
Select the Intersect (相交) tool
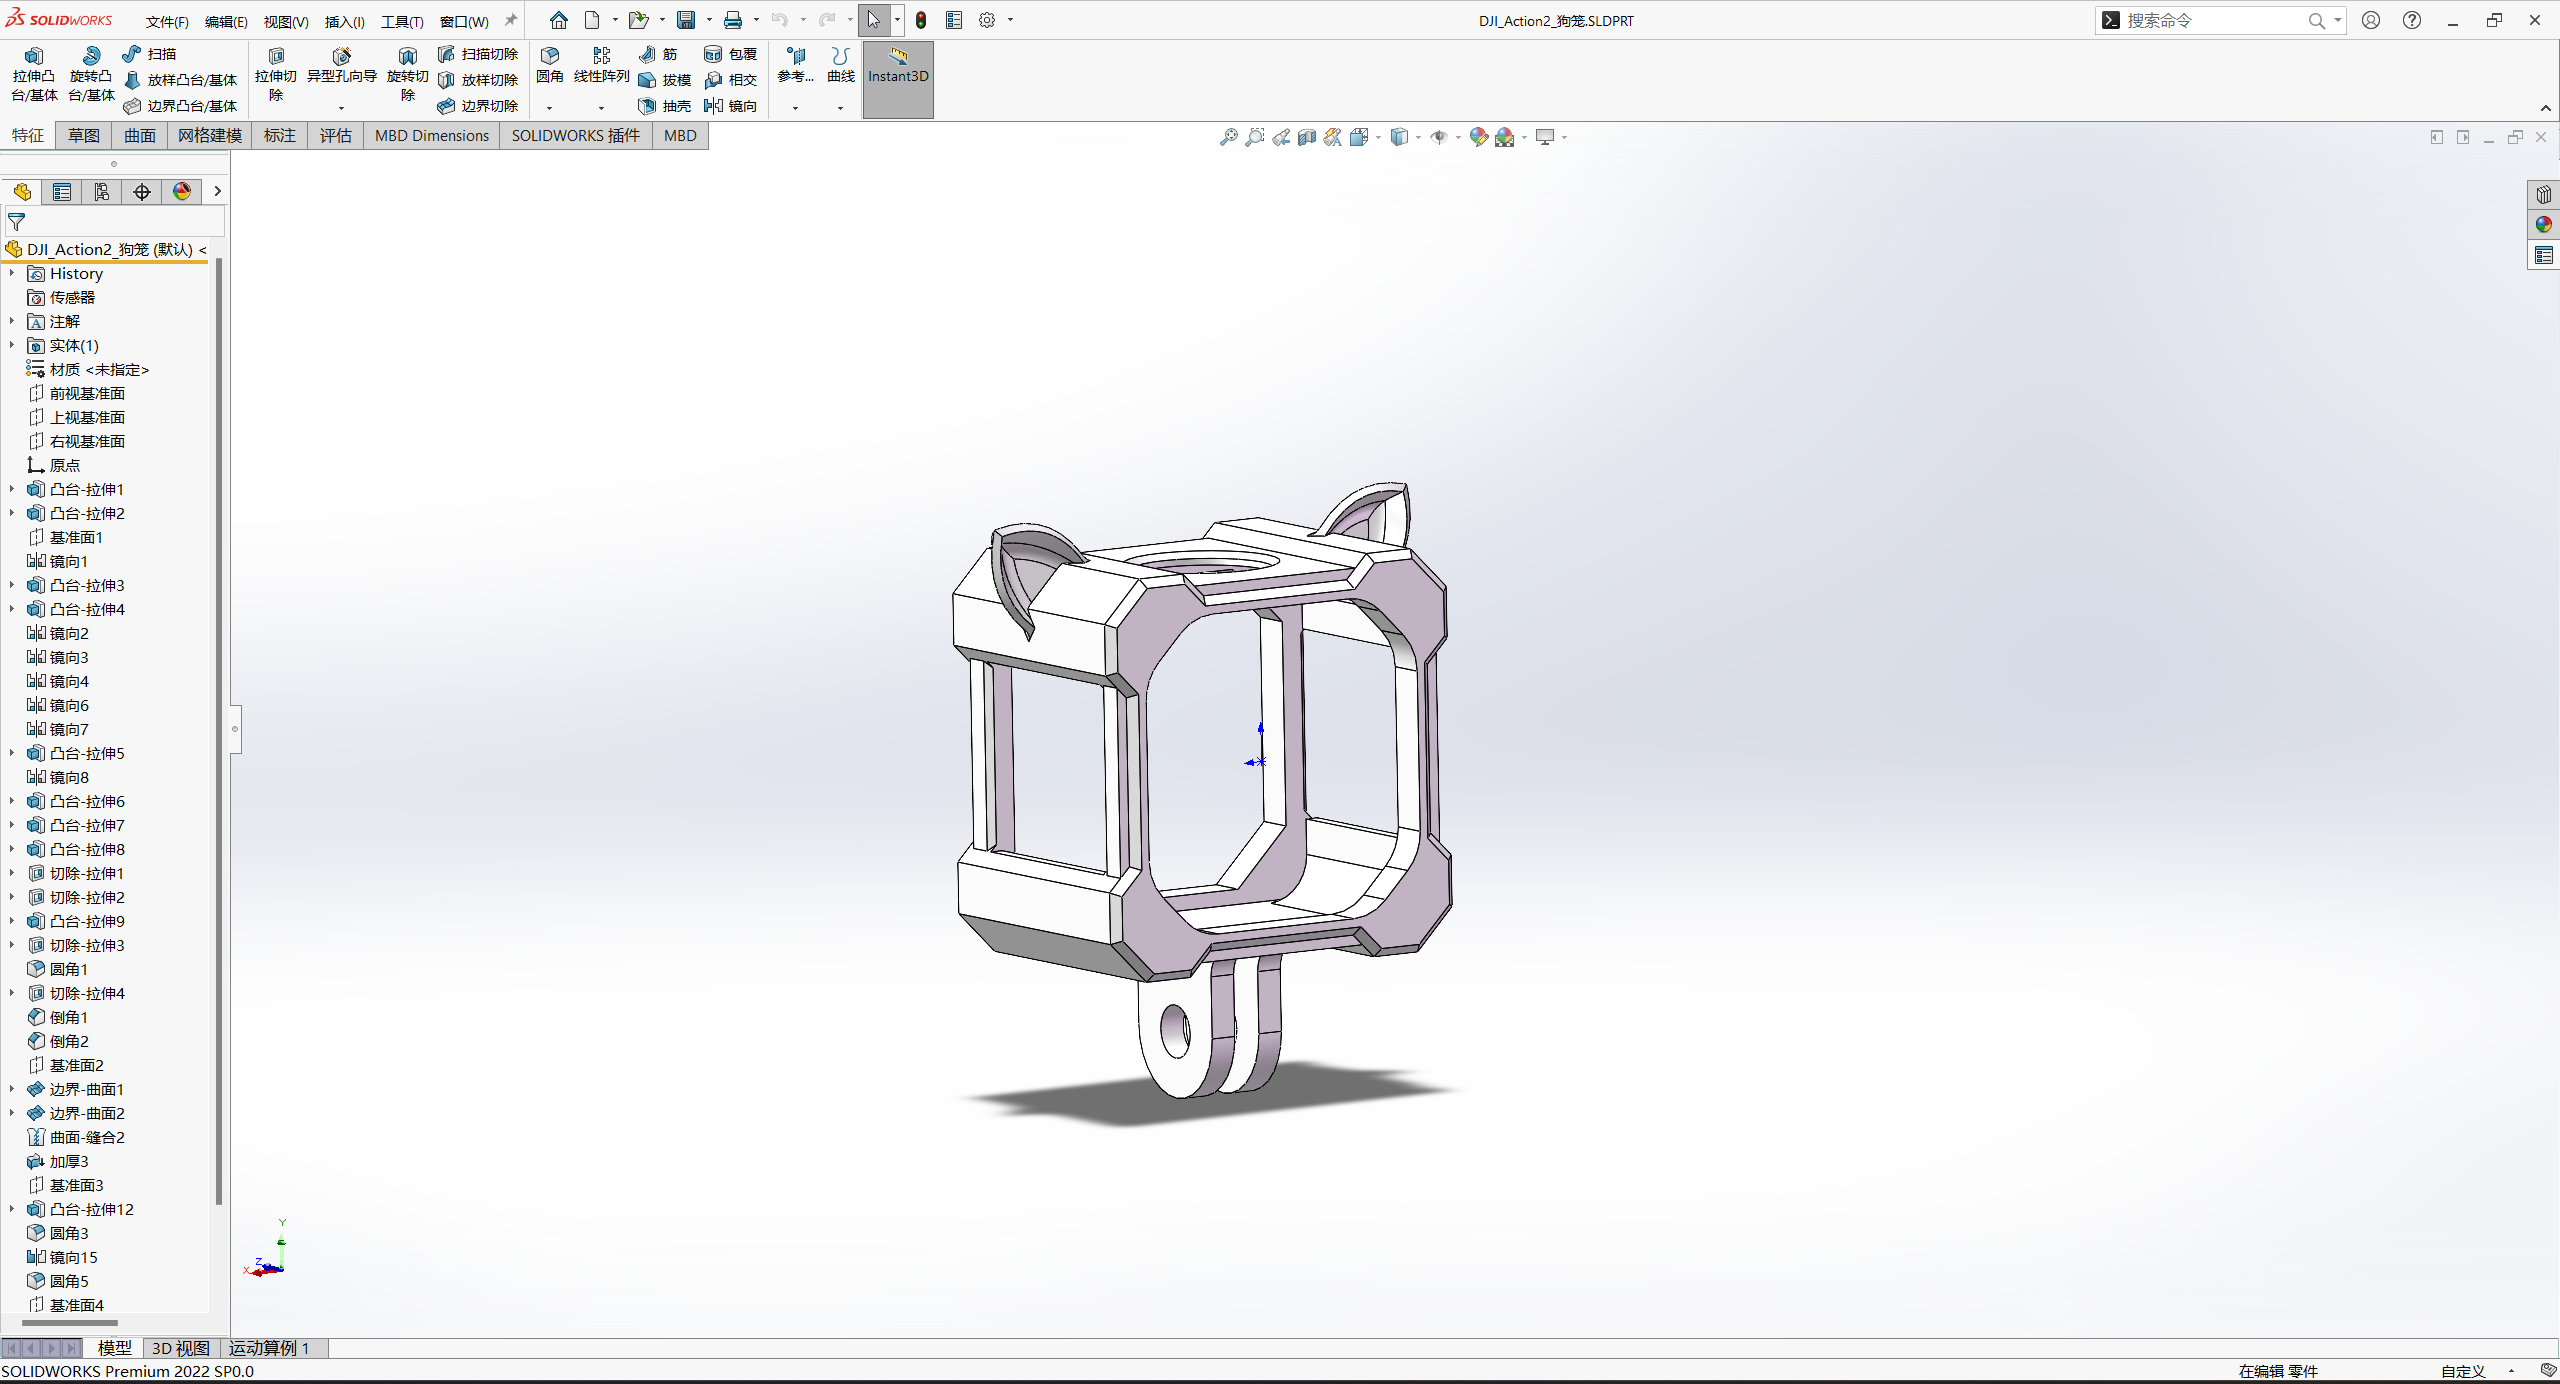pyautogui.click(x=730, y=80)
